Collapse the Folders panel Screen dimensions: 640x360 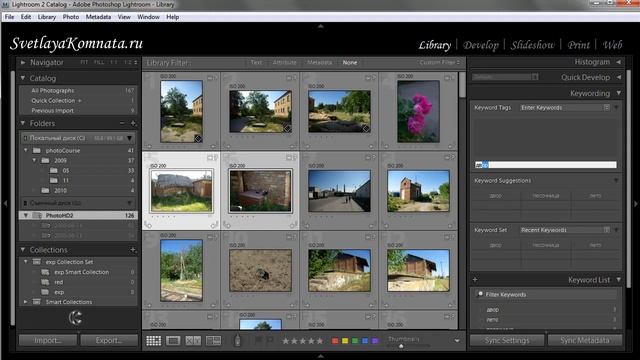(23, 123)
